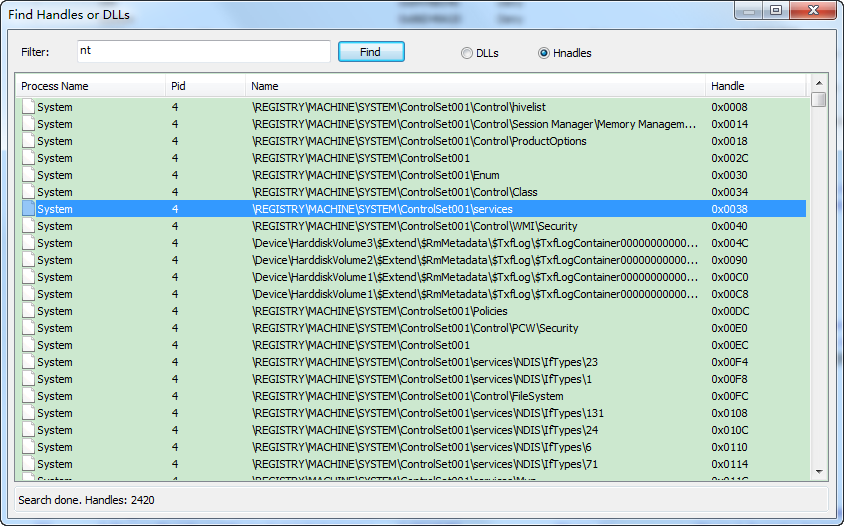Click file icon of the FileSystem row
844x526 pixels.
(28, 396)
